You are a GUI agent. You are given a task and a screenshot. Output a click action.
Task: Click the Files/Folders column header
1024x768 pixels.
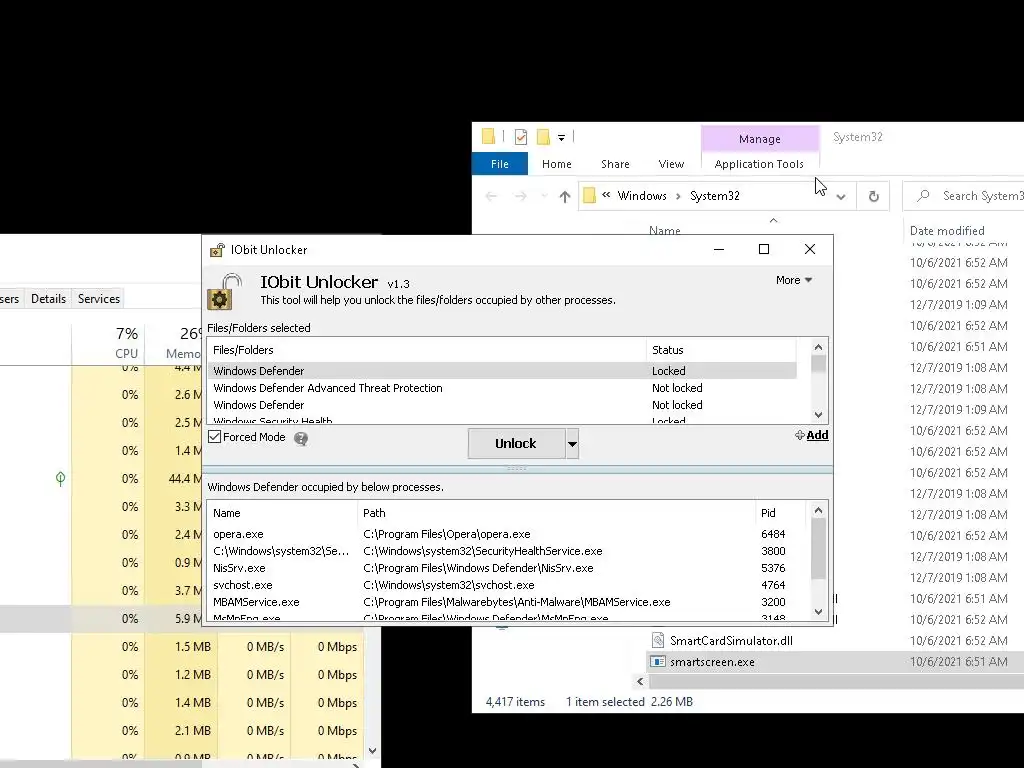[x=426, y=350]
